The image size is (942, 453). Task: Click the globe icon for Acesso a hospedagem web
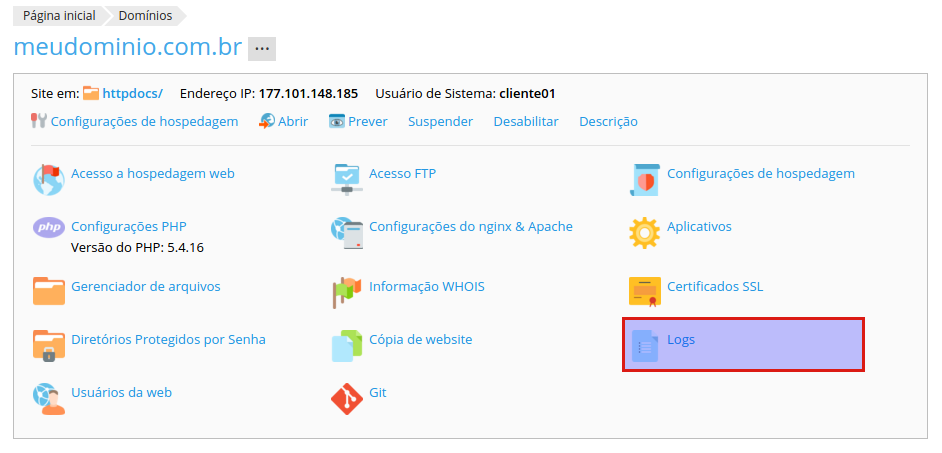click(x=48, y=179)
